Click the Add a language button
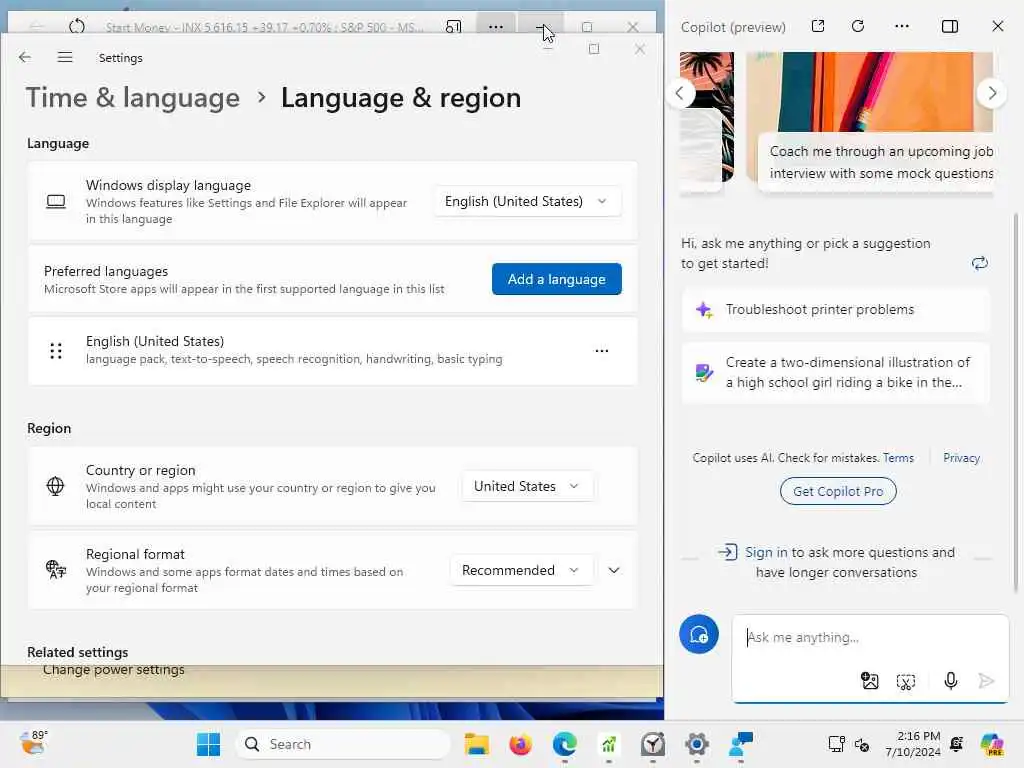 [556, 279]
